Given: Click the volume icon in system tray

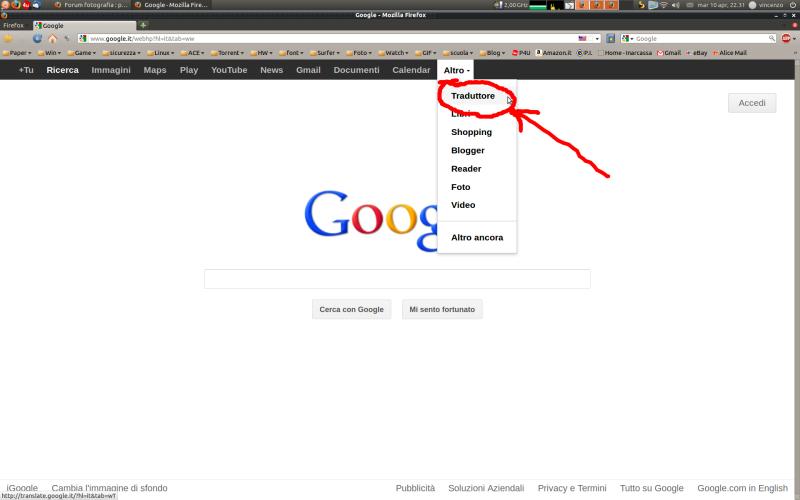Looking at the screenshot, I should coord(675,5).
